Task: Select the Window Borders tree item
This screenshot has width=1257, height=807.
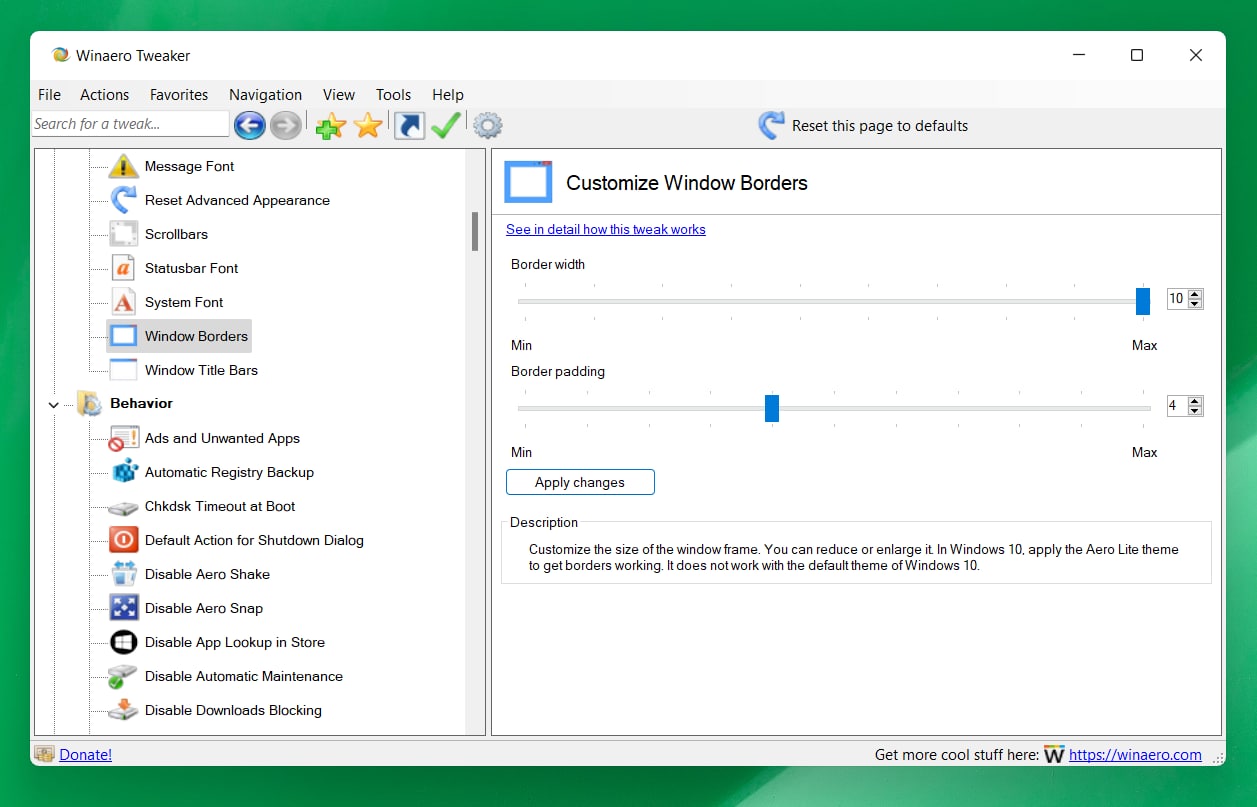Action: pos(179,336)
